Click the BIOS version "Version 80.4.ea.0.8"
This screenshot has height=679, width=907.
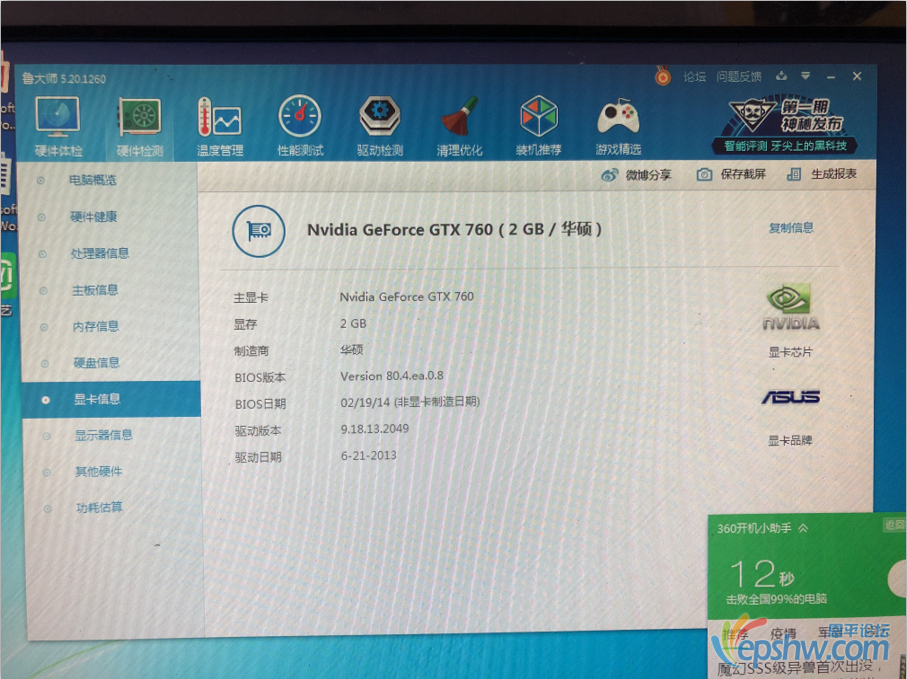(x=392, y=376)
